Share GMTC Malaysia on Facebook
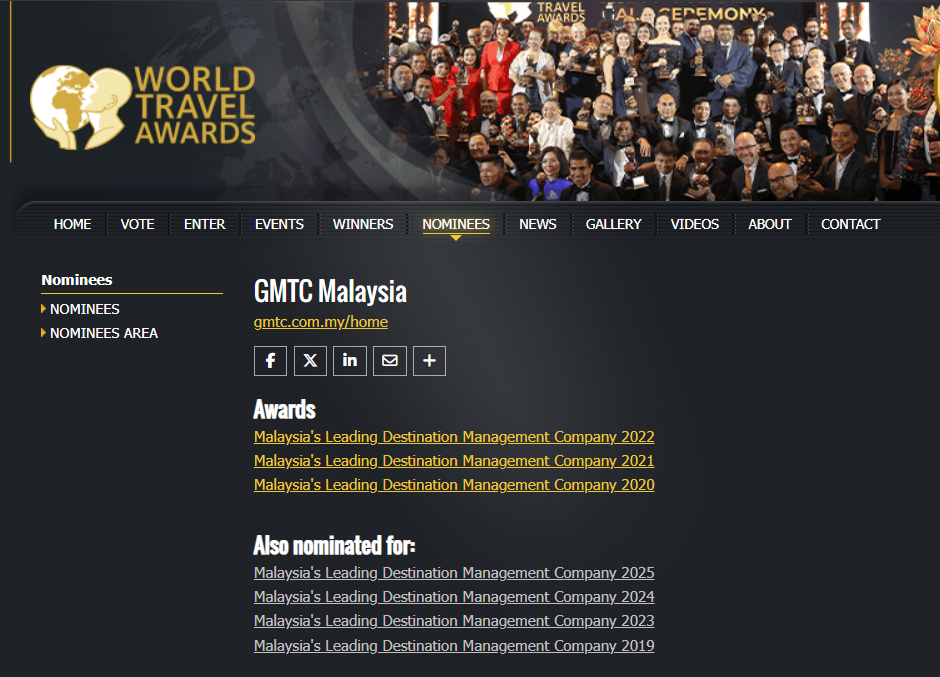The height and width of the screenshot is (677, 940). point(270,361)
